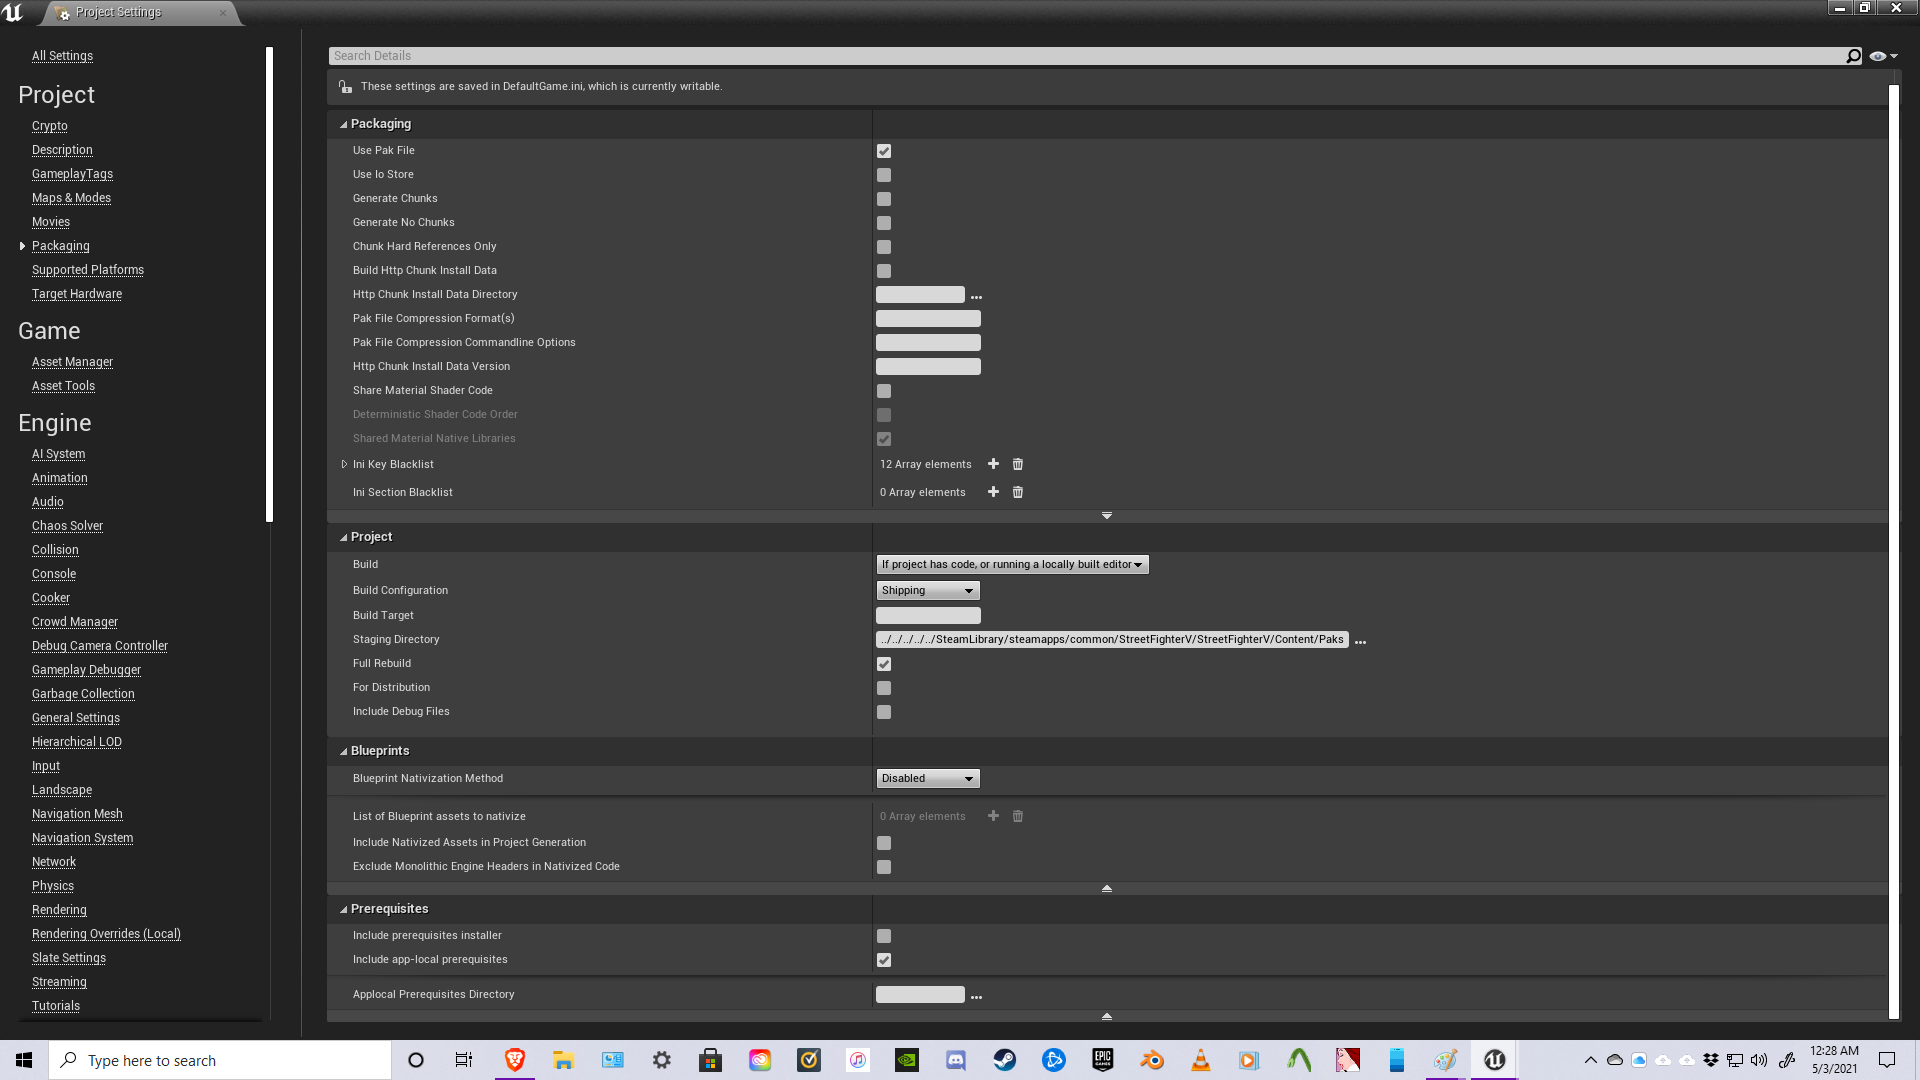The width and height of the screenshot is (1920, 1080).
Task: Click the add element icon for Ini Section Blacklist
Action: [993, 492]
